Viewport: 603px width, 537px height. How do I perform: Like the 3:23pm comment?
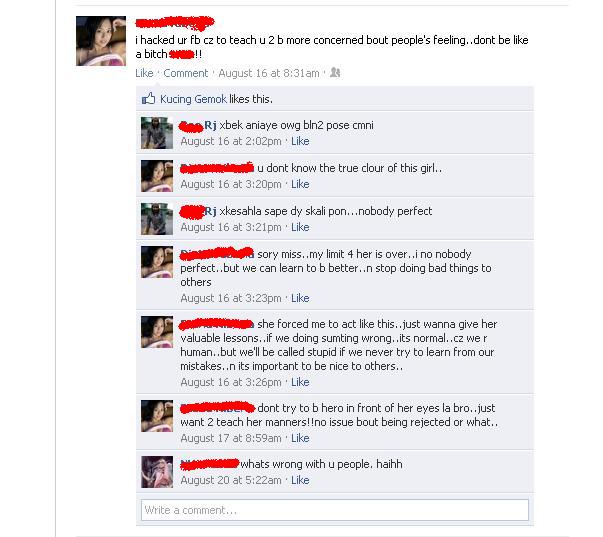click(x=300, y=298)
